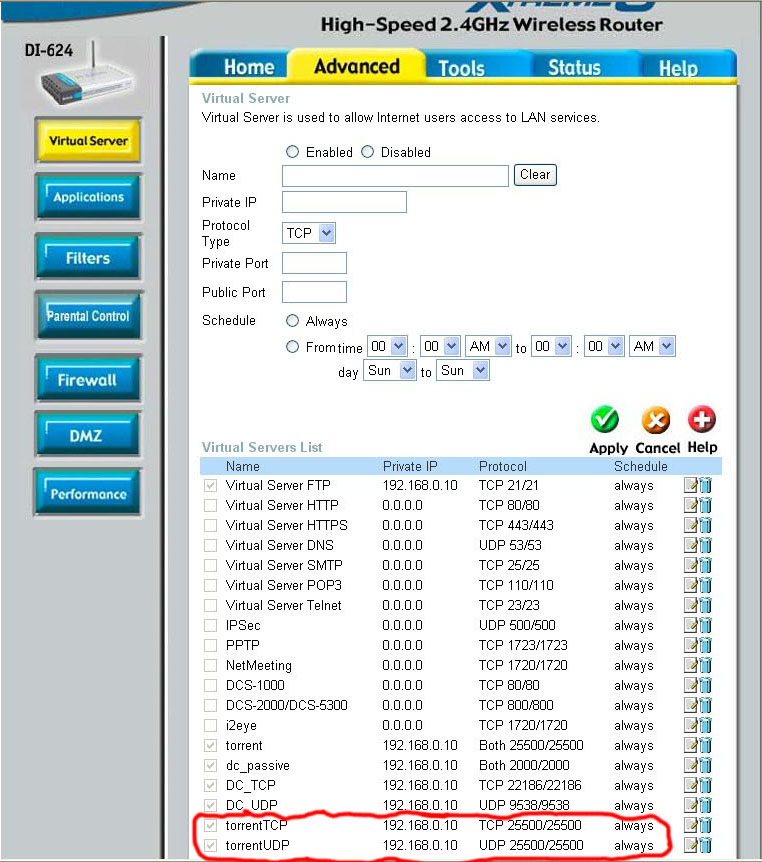The width and height of the screenshot is (762, 862).
Task: Delete the PPTP entry
Action: point(705,645)
